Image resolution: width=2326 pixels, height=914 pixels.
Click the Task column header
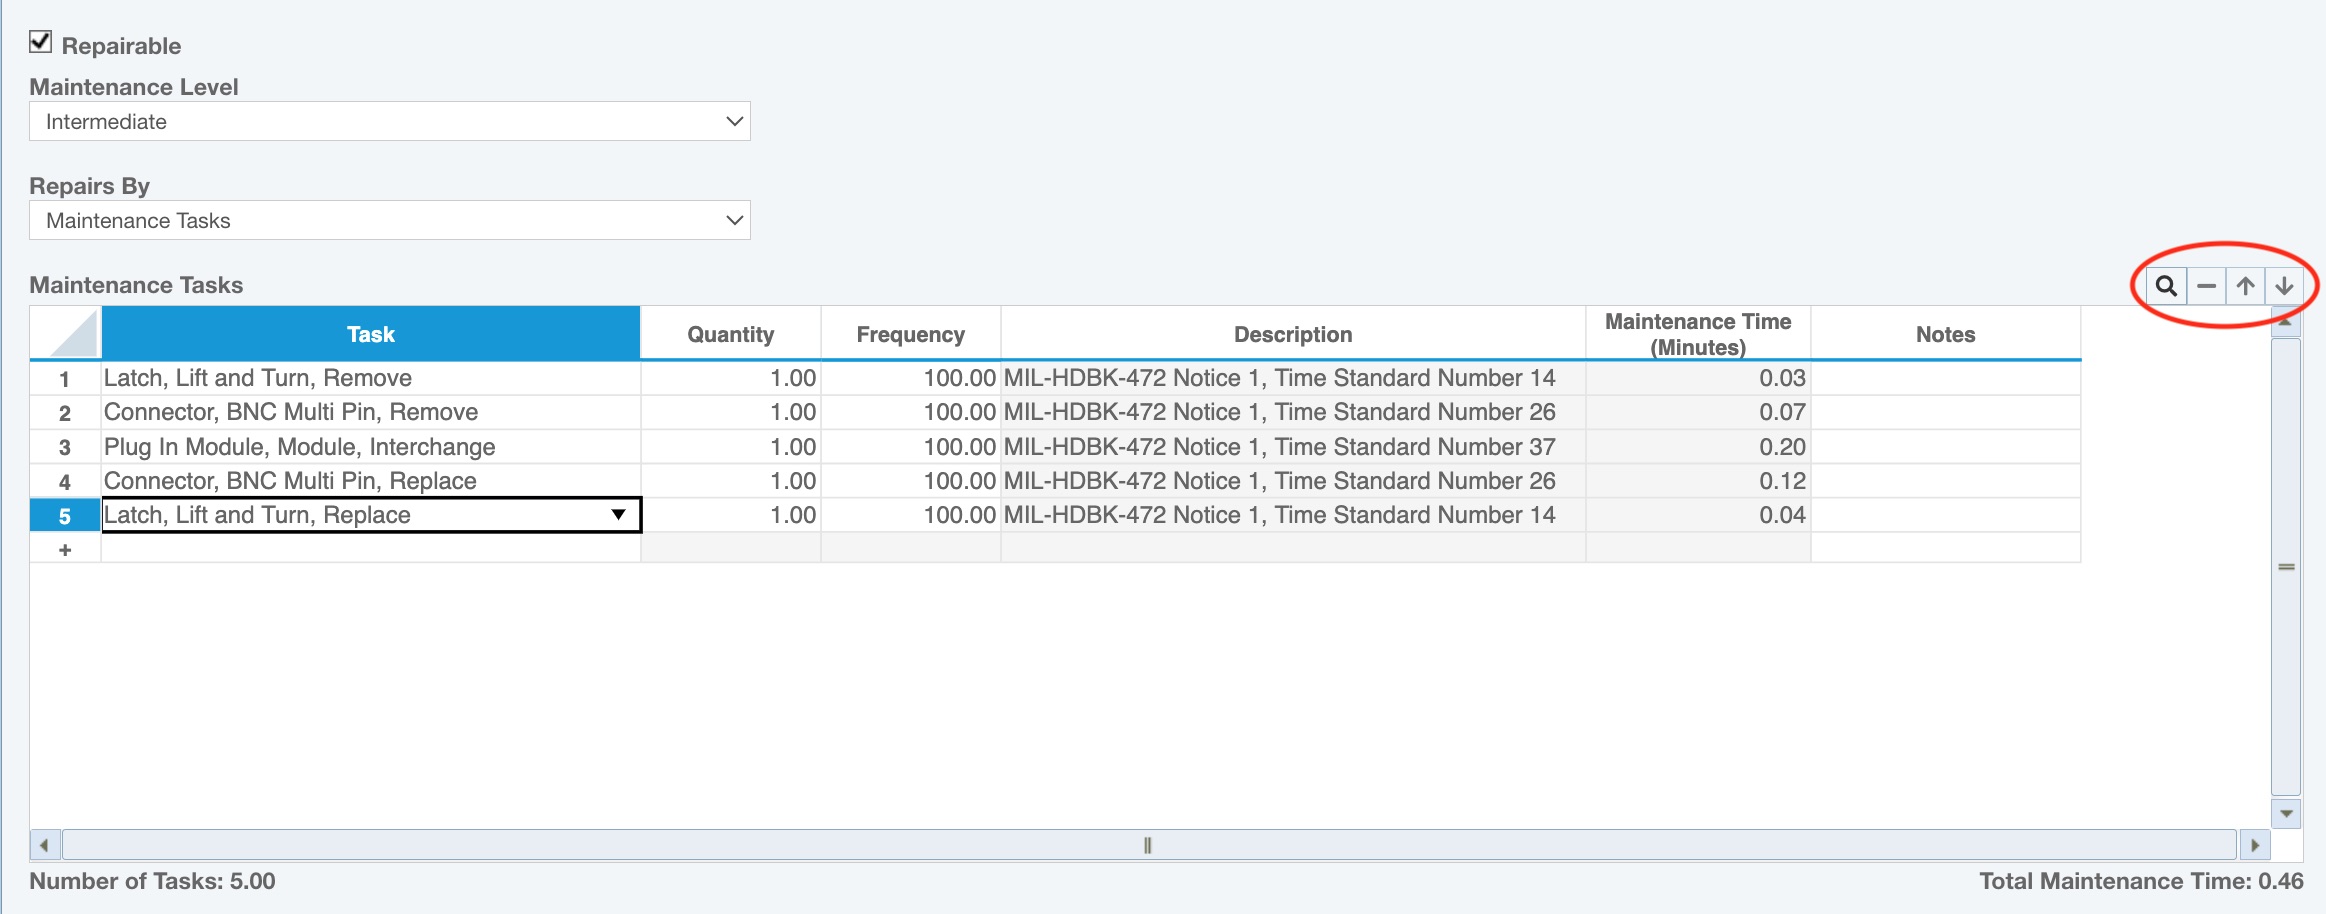370,334
